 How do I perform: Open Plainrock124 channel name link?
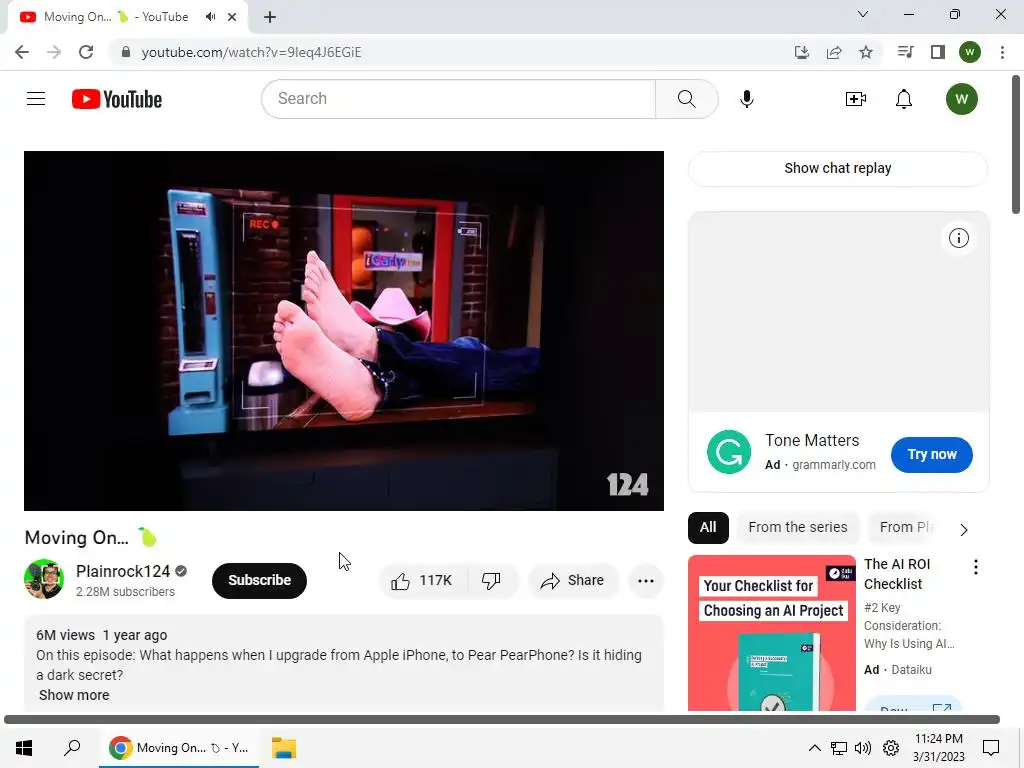coord(123,571)
